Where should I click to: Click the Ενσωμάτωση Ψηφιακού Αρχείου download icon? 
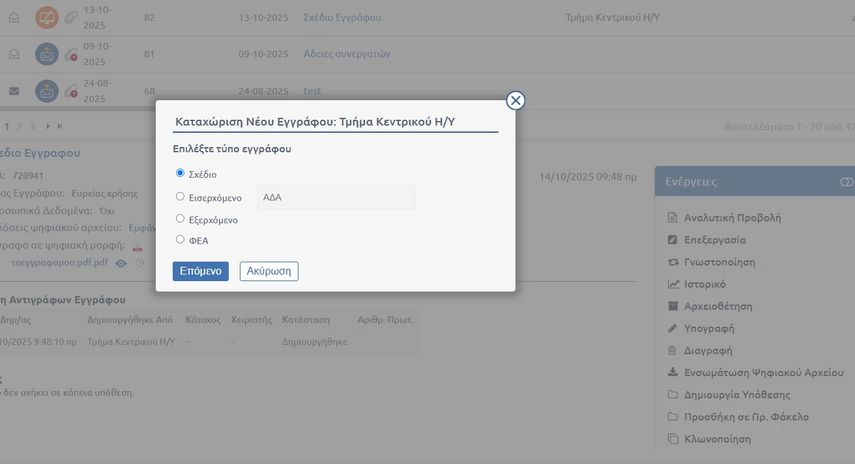coord(673,372)
